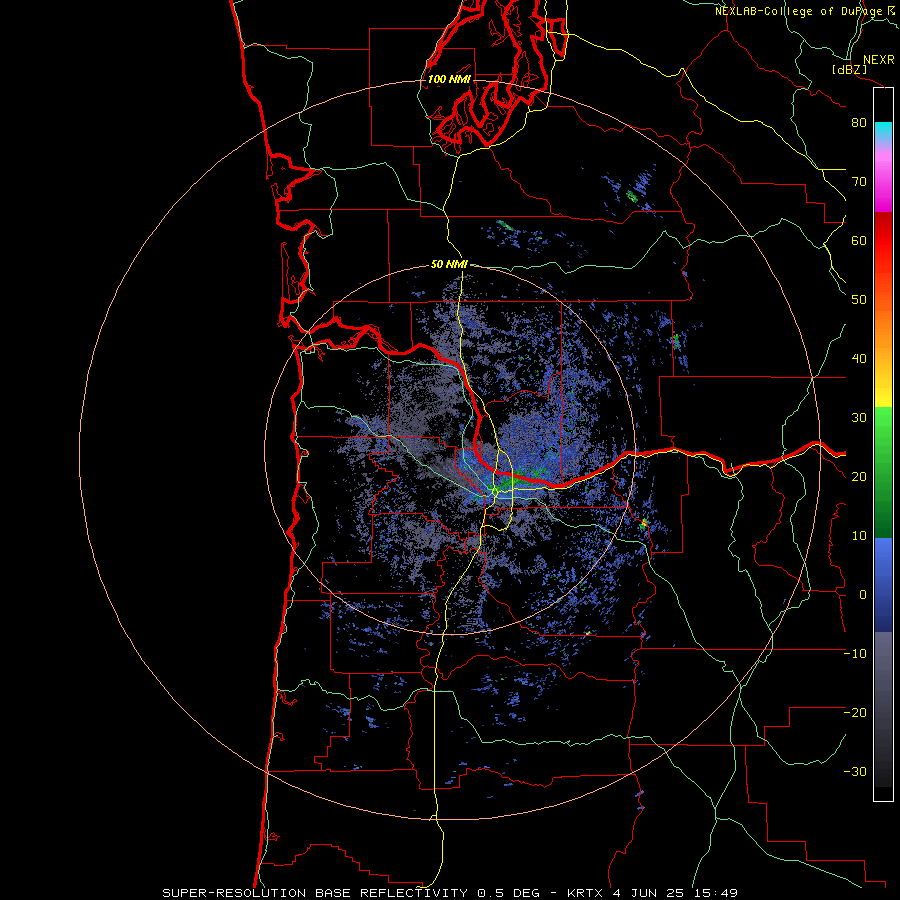Click the "15:49" timestamp text
The image size is (900, 900).
point(716,893)
